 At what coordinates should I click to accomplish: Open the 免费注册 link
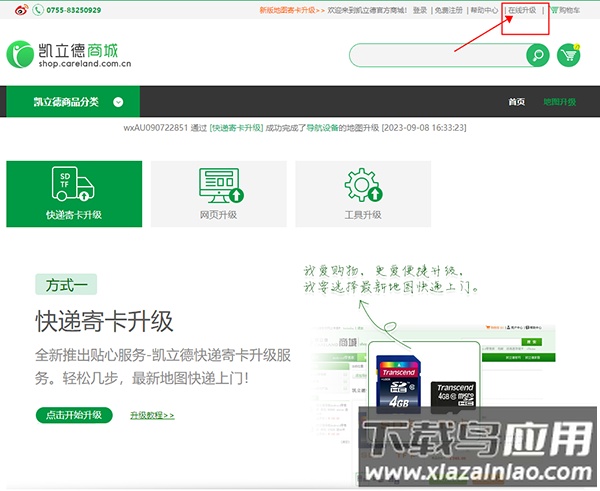pos(449,10)
